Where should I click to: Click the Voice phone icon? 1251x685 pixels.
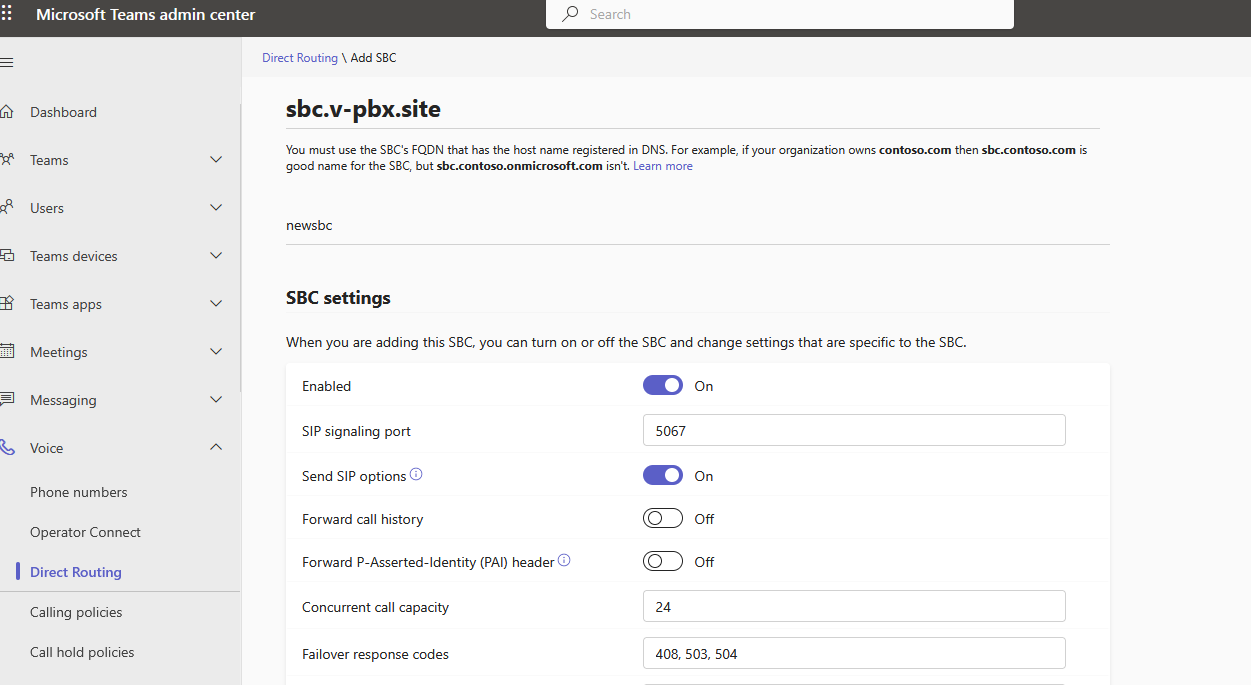click(6, 447)
